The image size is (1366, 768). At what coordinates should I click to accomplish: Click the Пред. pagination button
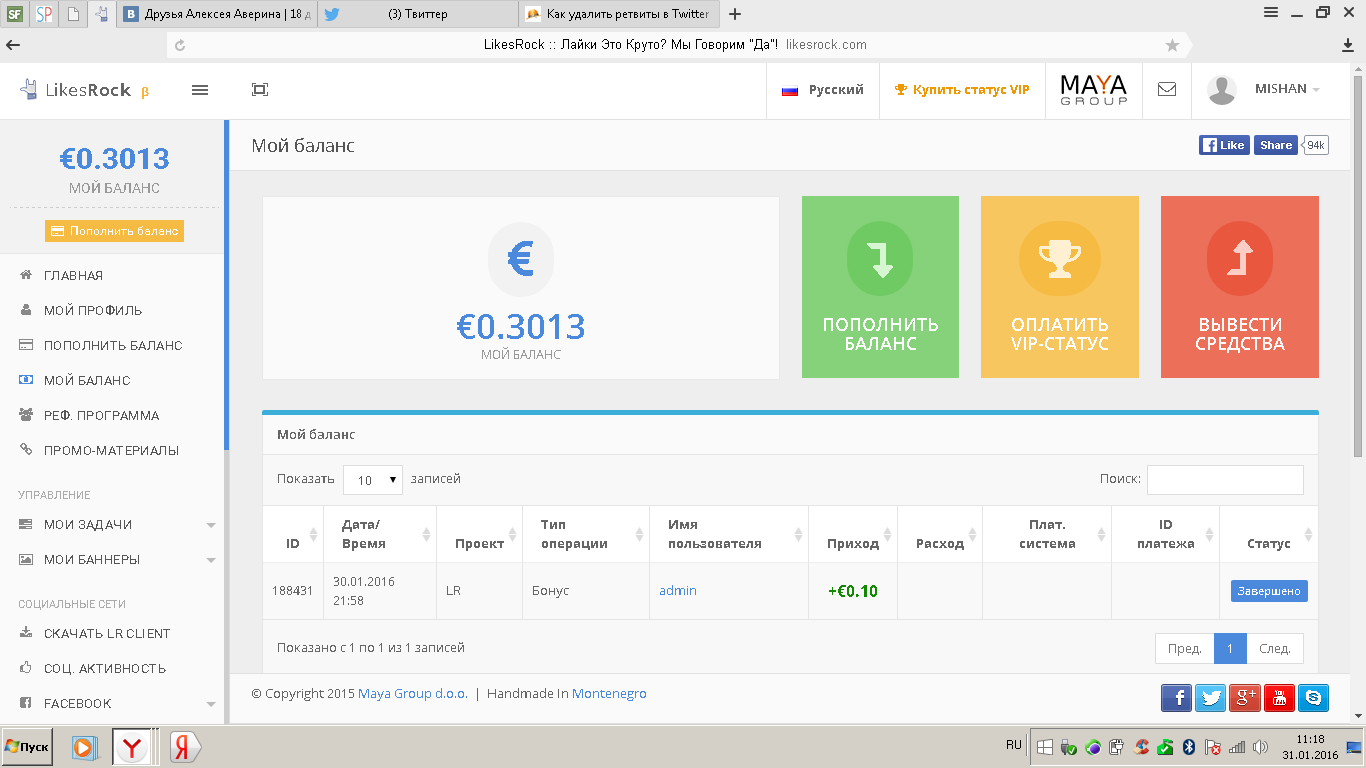(x=1185, y=648)
